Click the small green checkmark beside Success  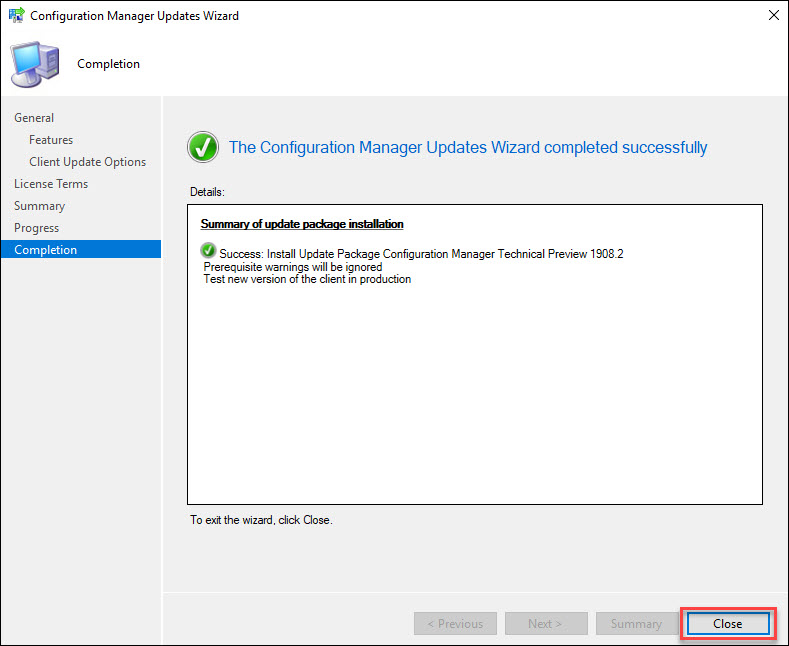[208, 250]
